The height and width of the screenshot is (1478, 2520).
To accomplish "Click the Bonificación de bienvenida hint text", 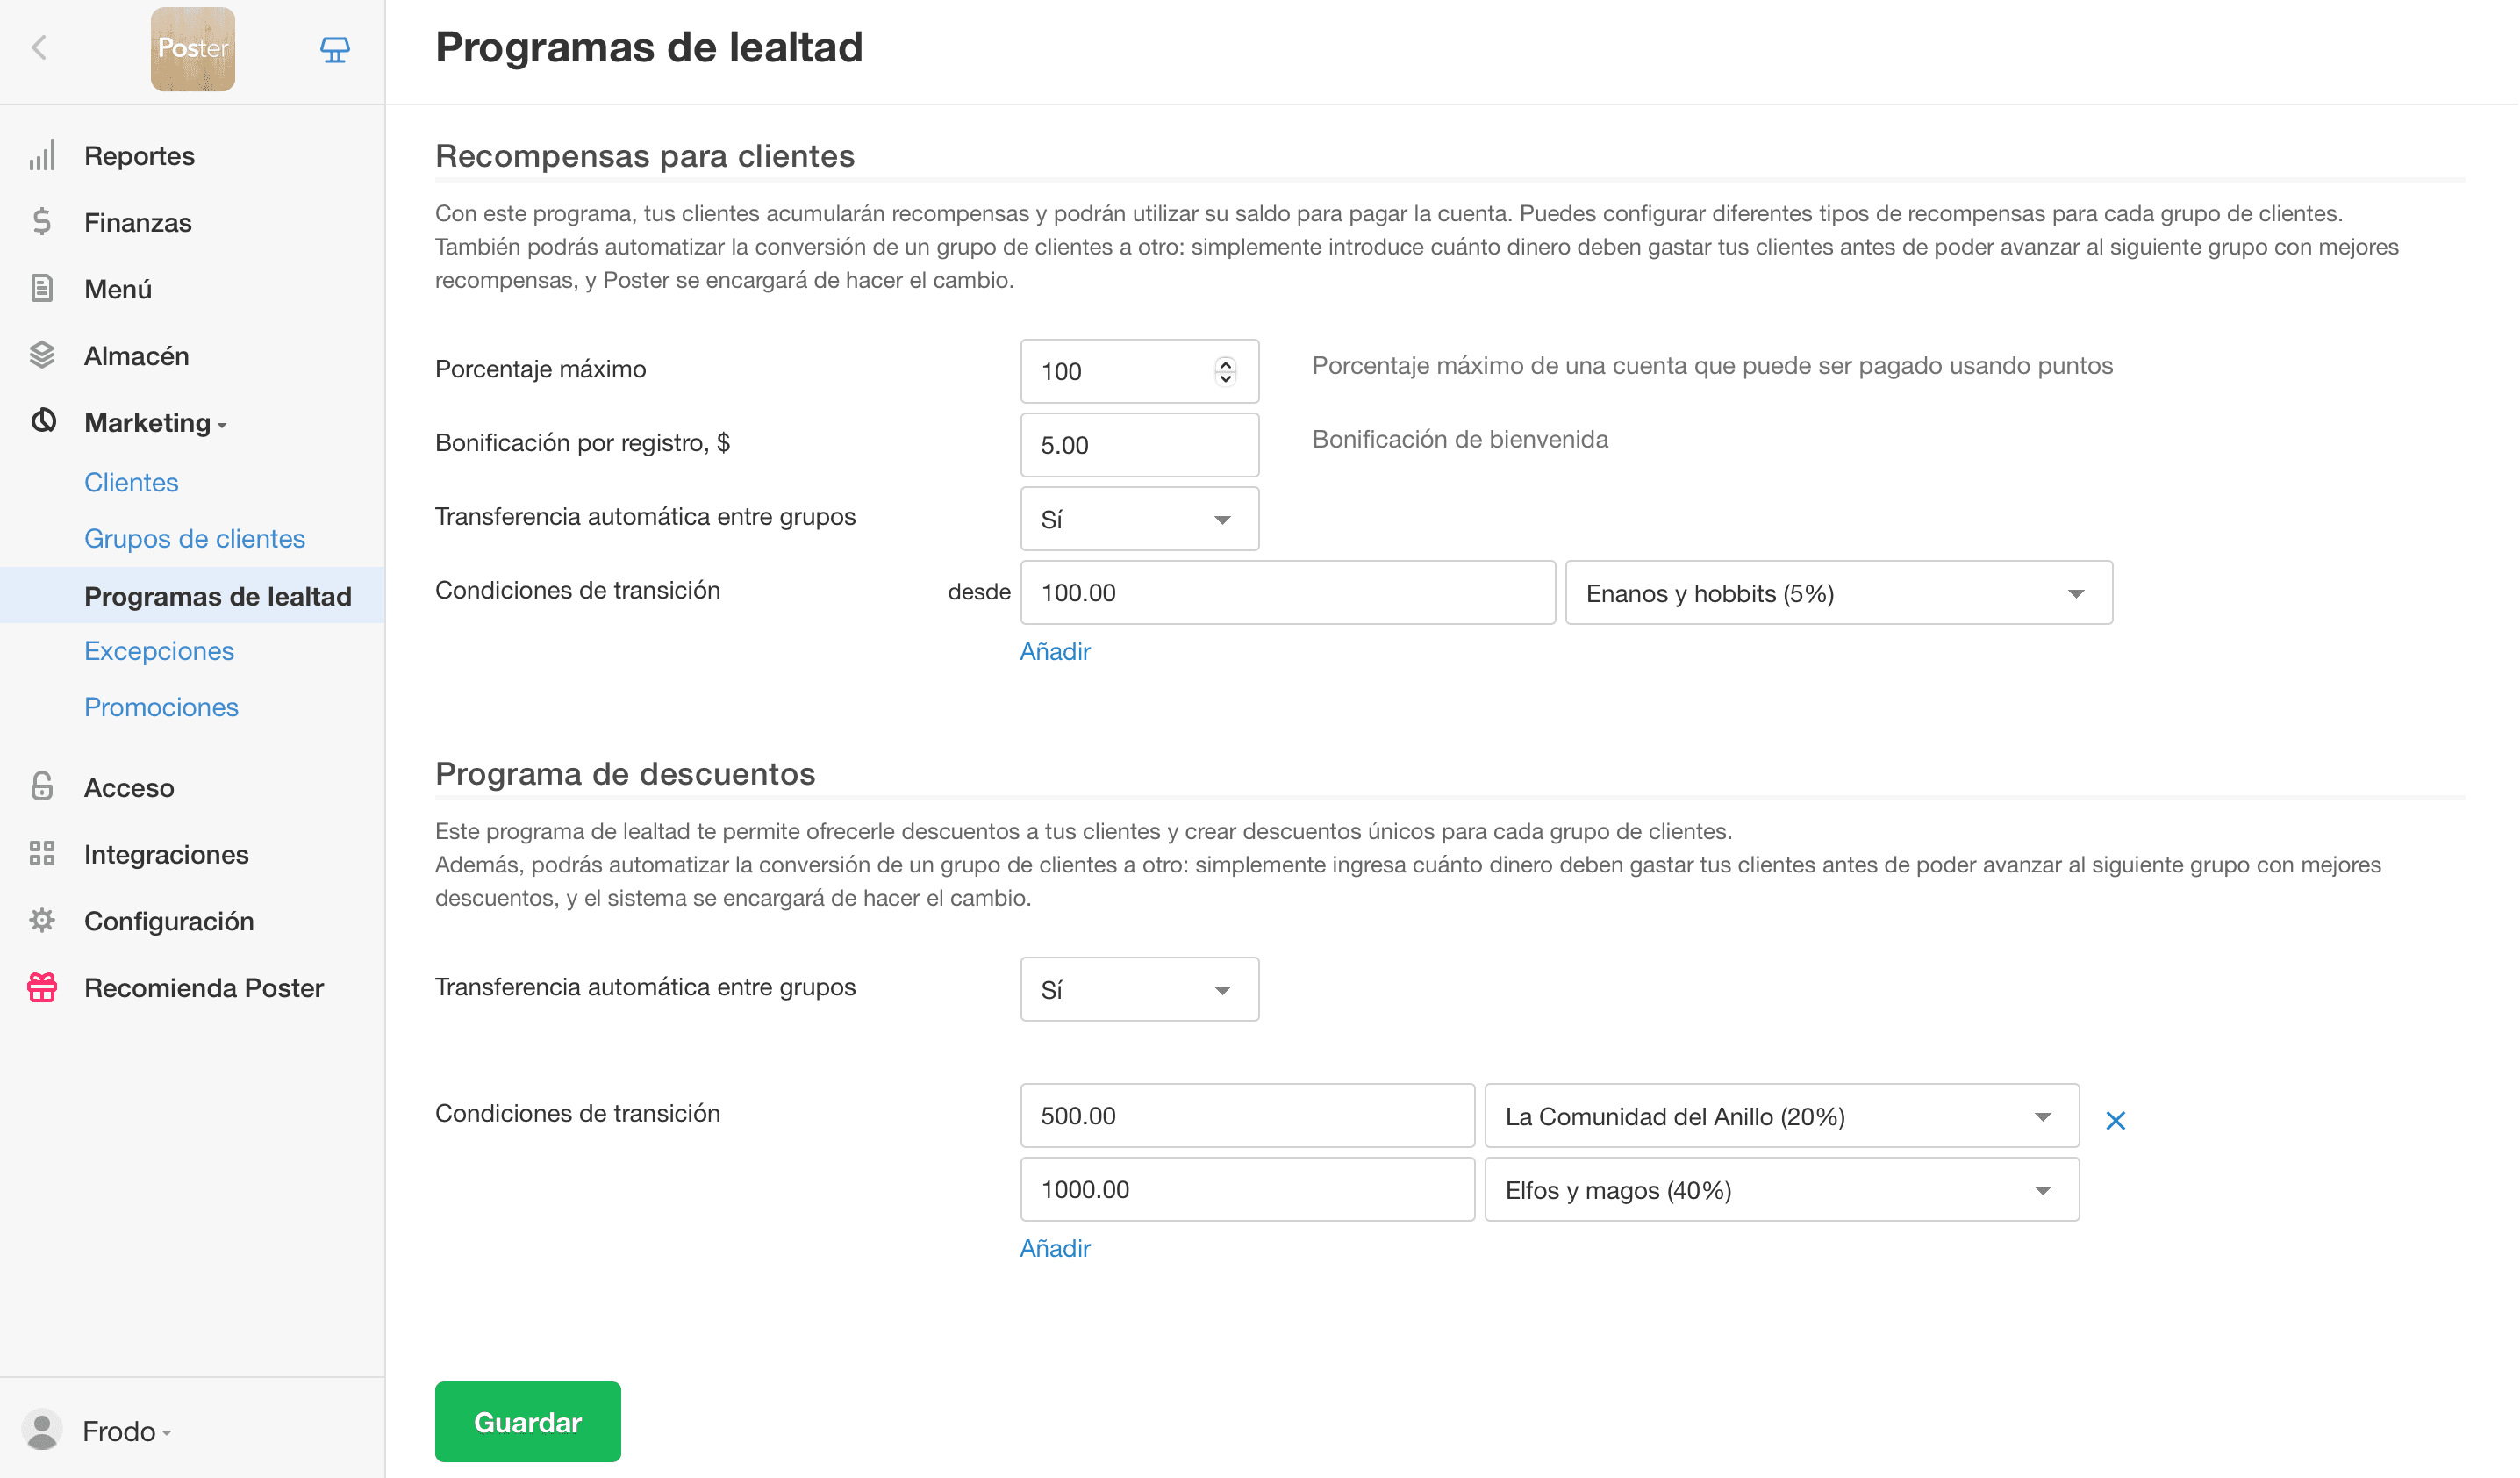I will [x=1460, y=439].
